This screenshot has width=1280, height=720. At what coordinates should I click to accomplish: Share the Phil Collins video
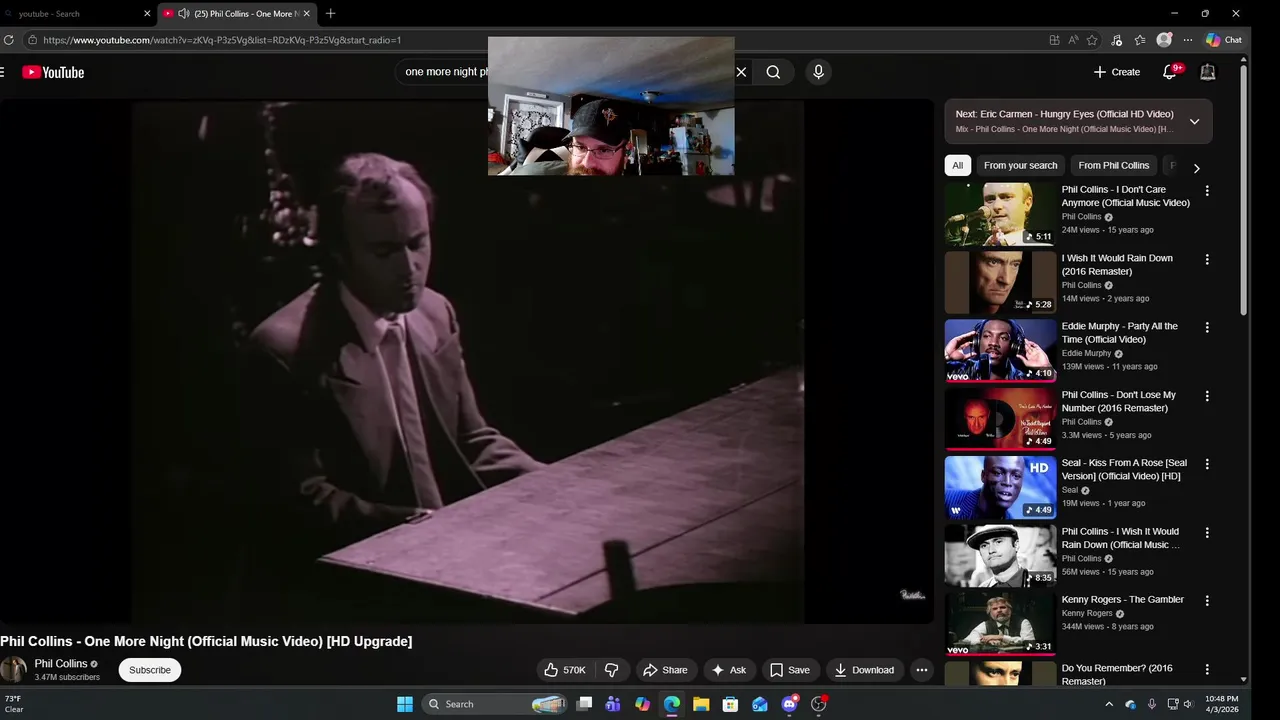tap(665, 670)
